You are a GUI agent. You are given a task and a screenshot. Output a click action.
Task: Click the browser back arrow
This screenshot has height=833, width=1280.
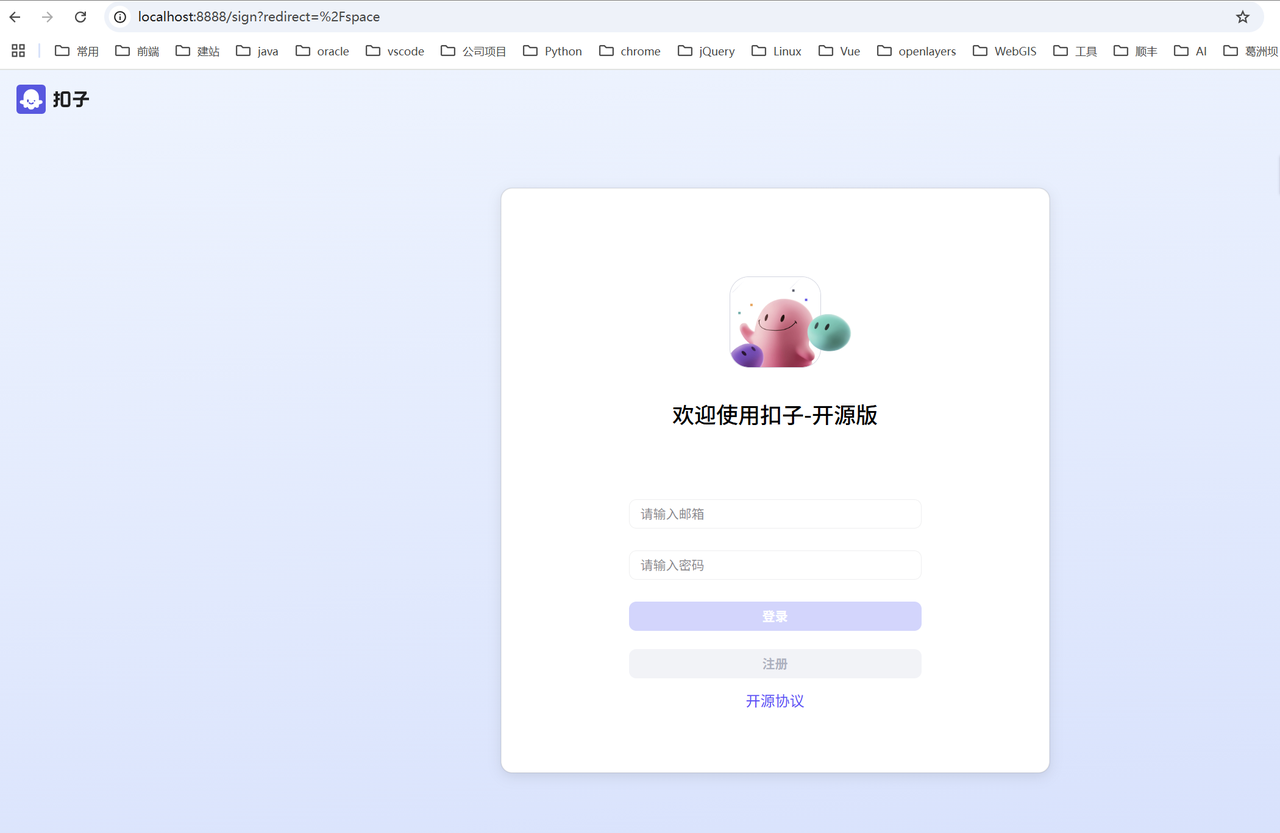[14, 16]
